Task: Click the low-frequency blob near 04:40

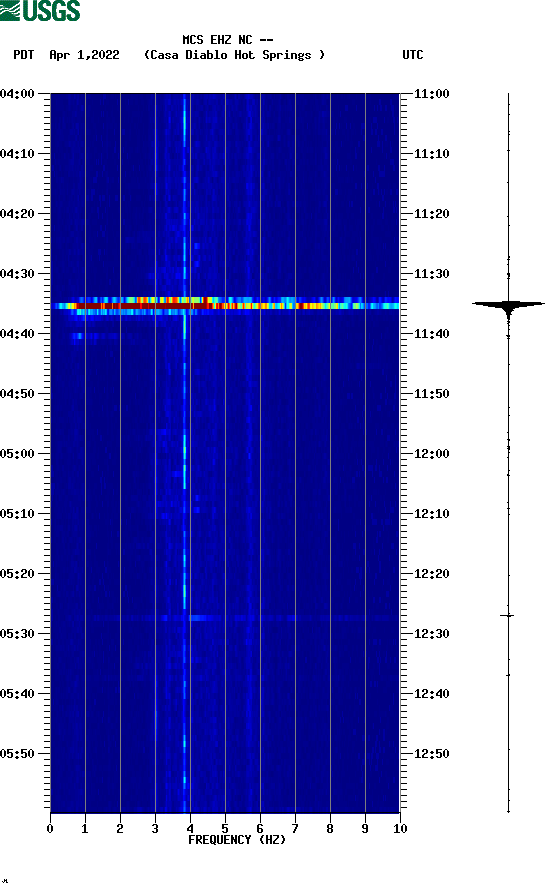Action: [78, 337]
